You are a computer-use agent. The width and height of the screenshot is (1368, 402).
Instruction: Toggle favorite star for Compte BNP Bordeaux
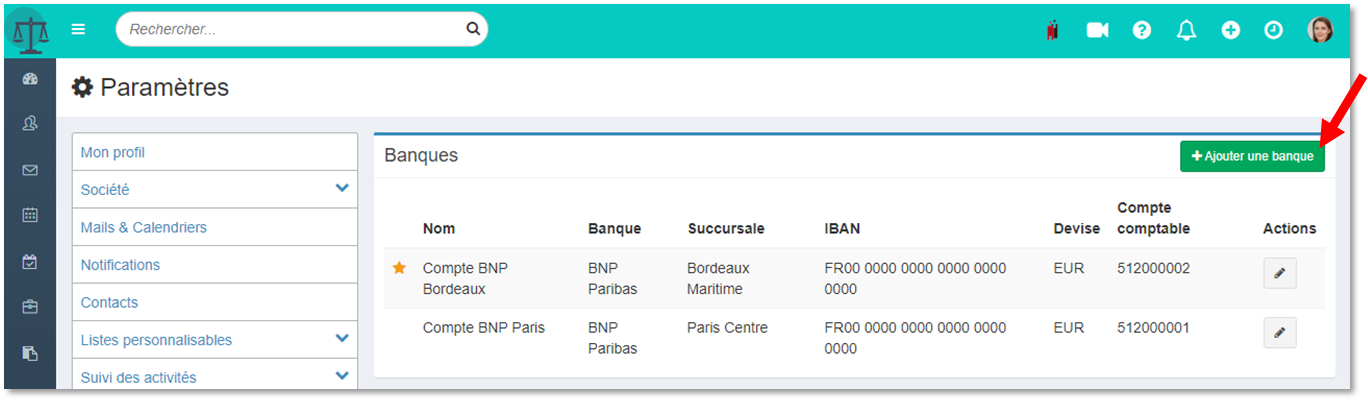pos(399,268)
